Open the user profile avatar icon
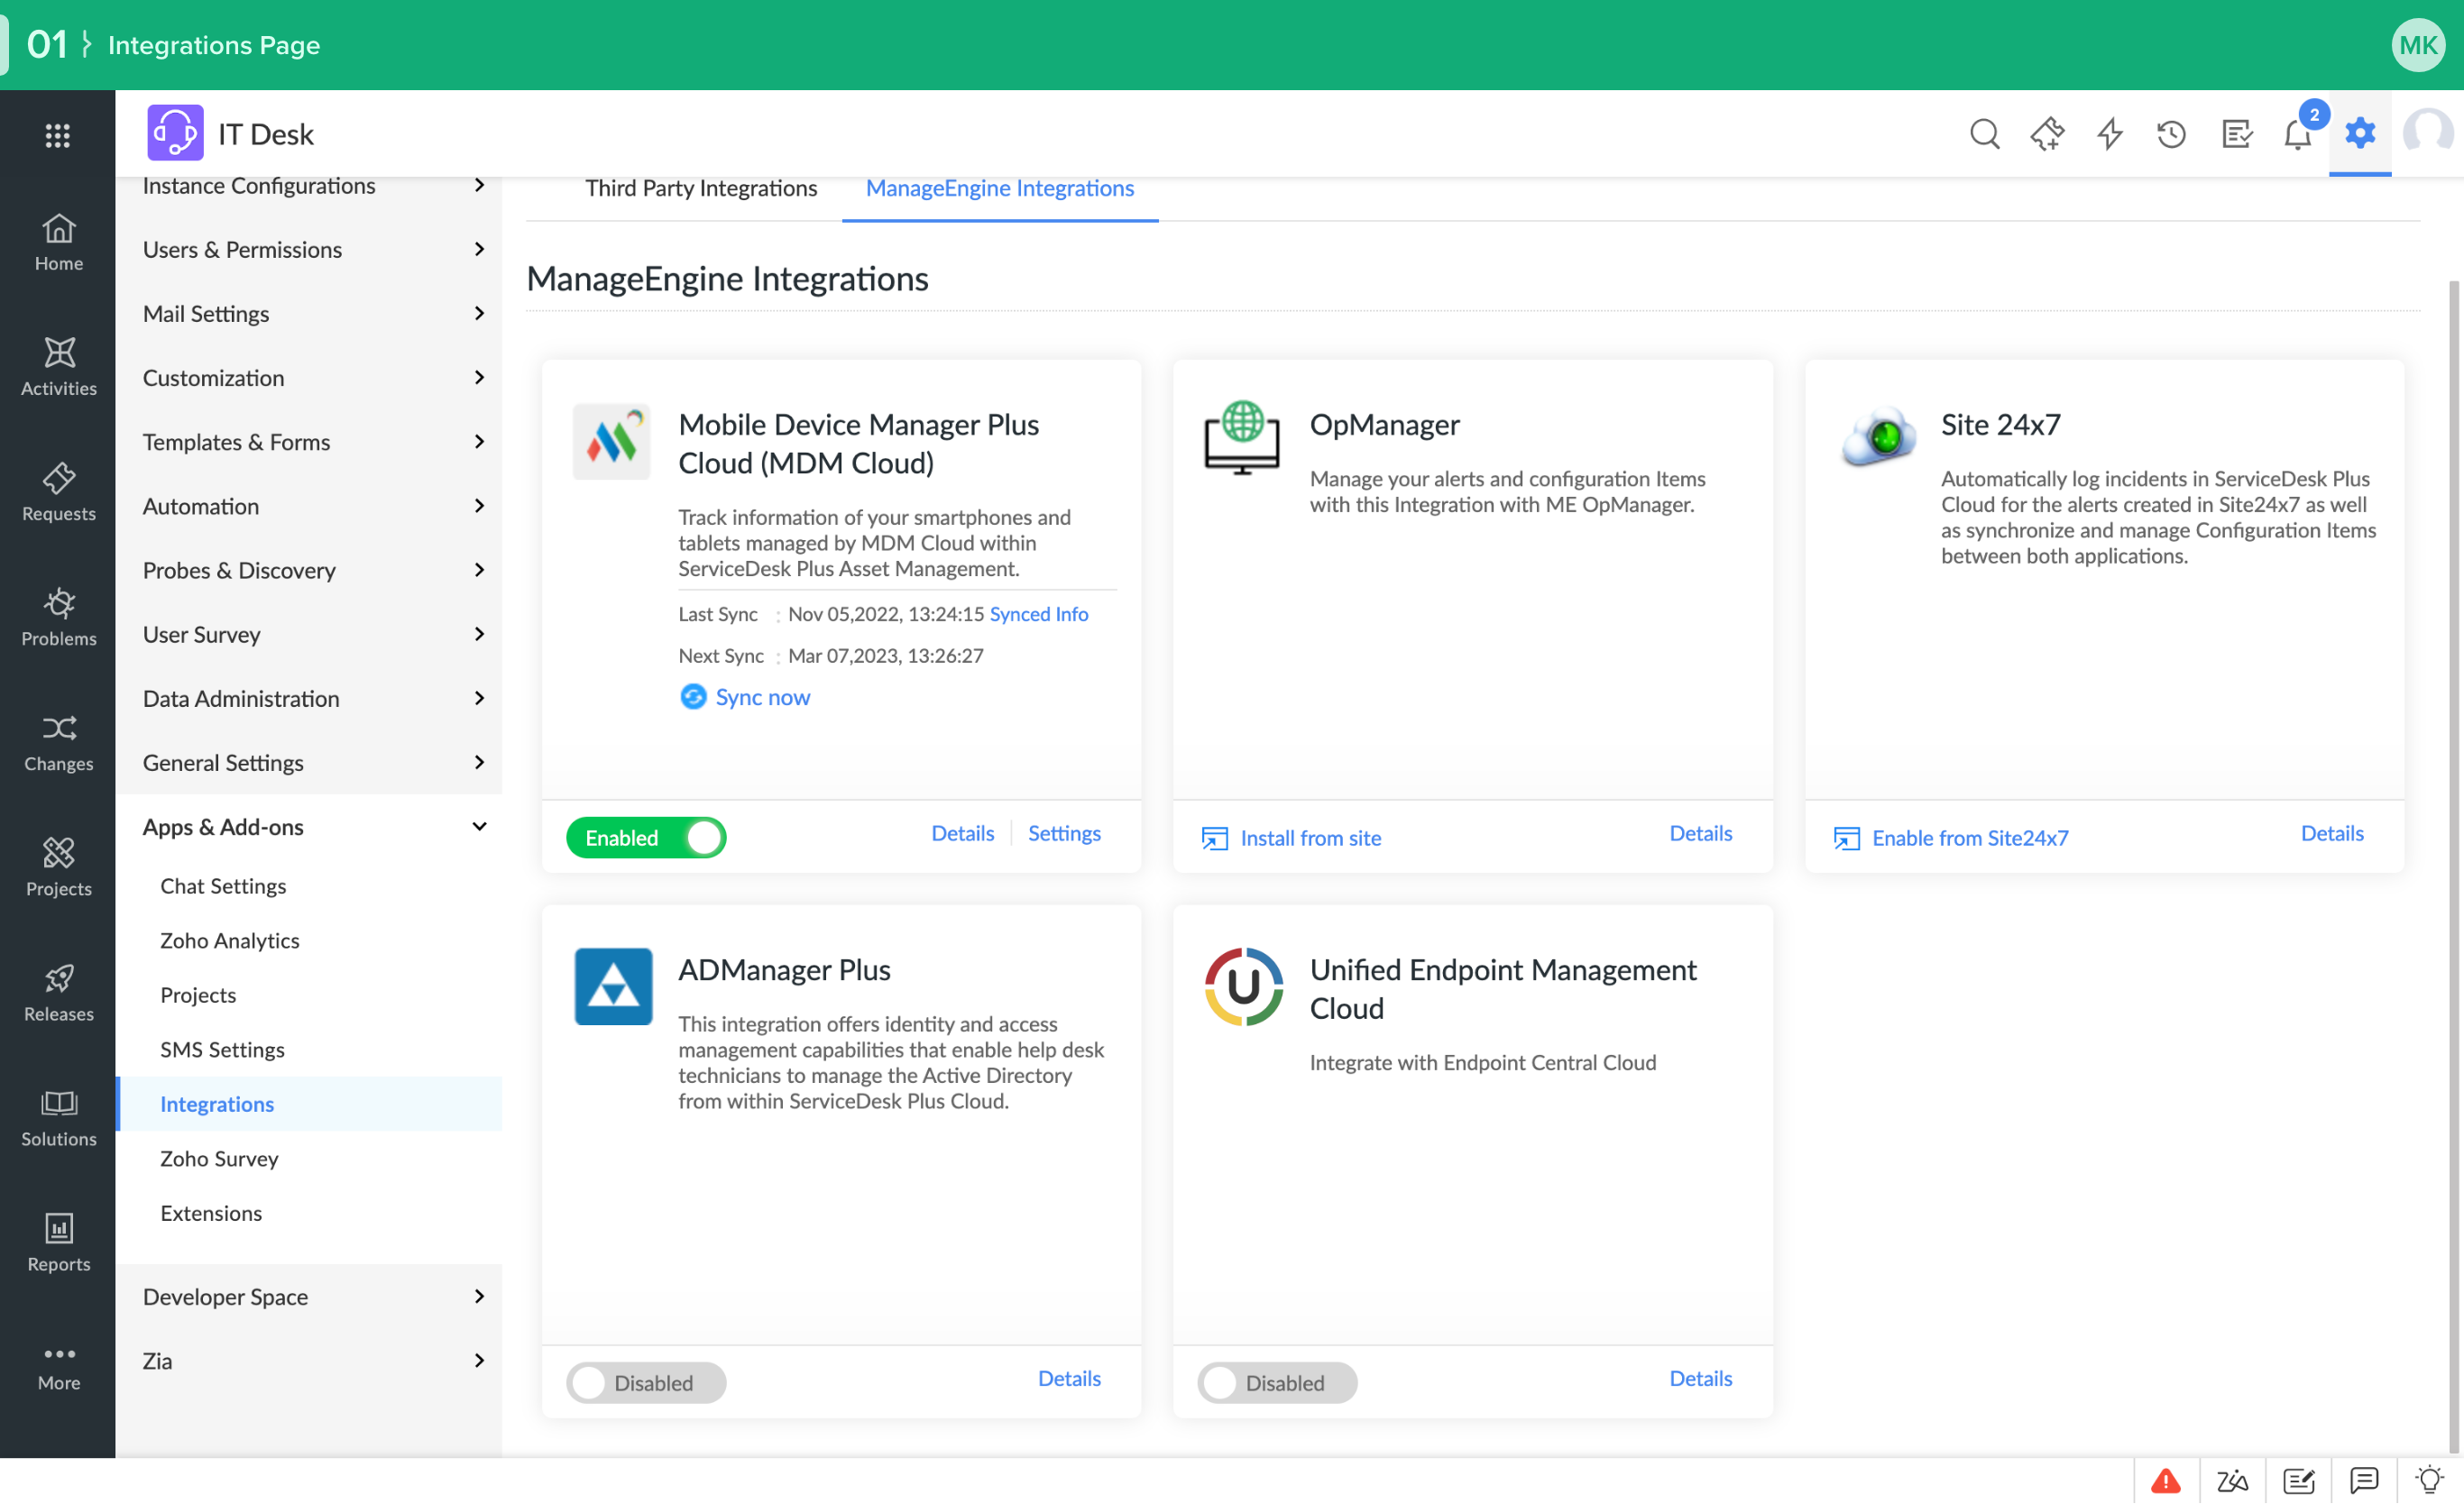The width and height of the screenshot is (2464, 1504). coord(2427,132)
